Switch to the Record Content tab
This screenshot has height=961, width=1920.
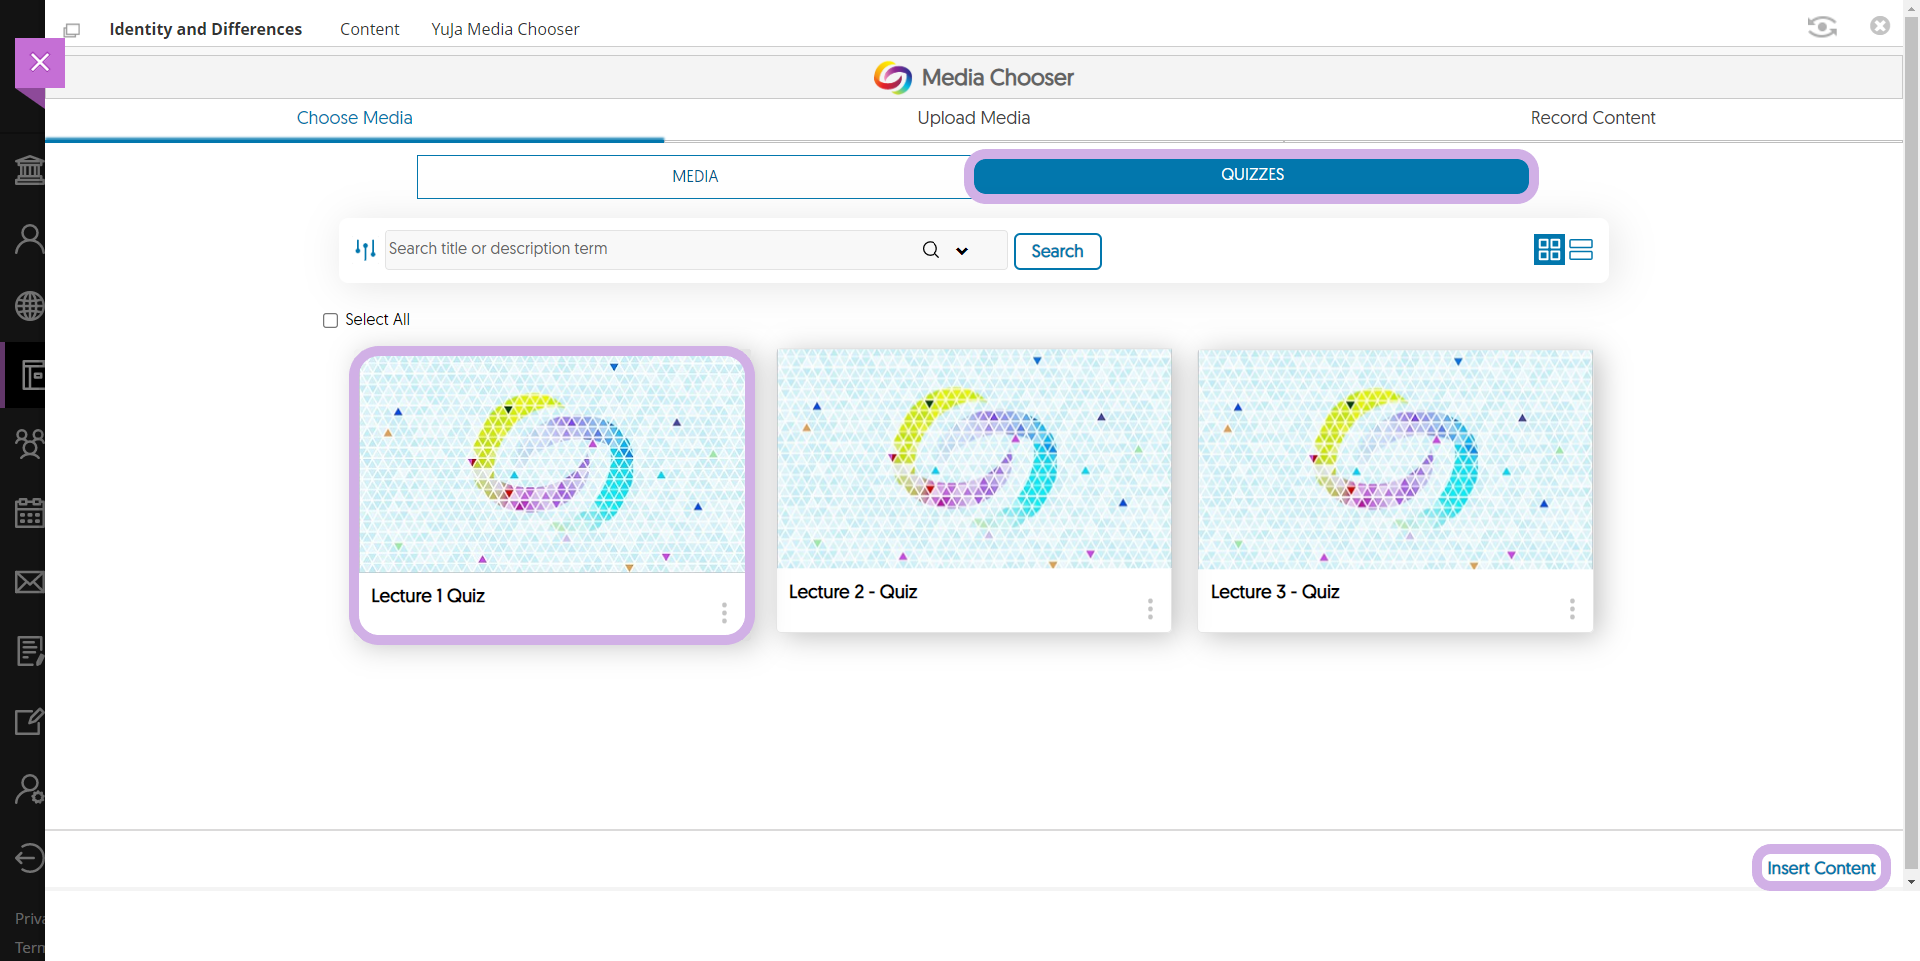pos(1592,118)
